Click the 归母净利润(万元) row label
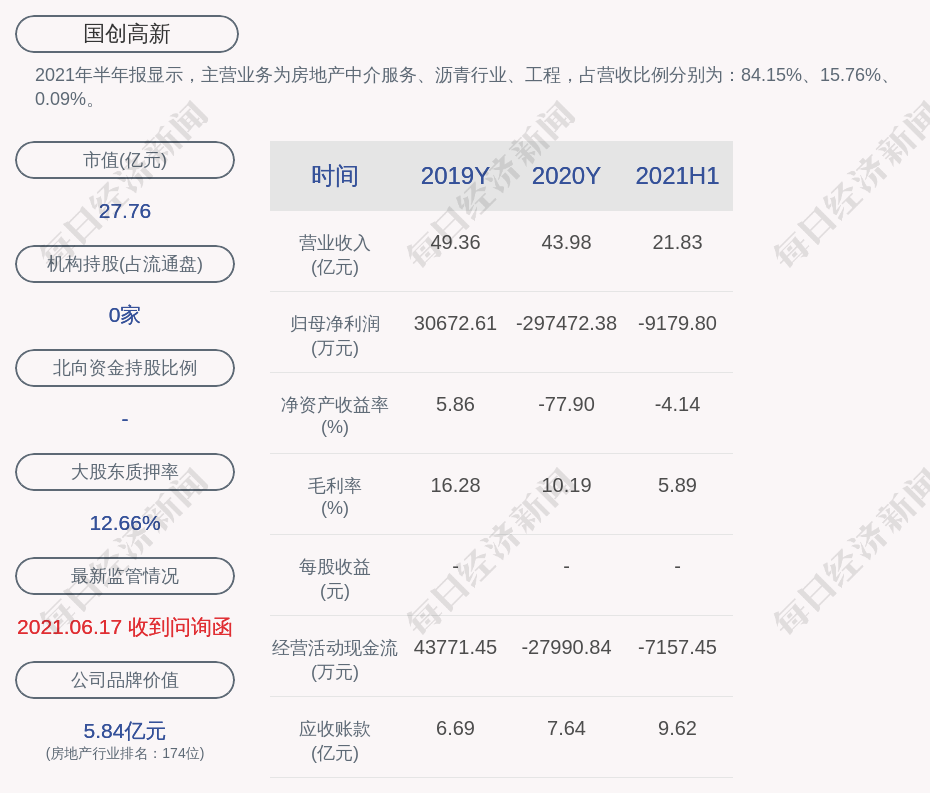The width and height of the screenshot is (930, 793). coord(335,336)
